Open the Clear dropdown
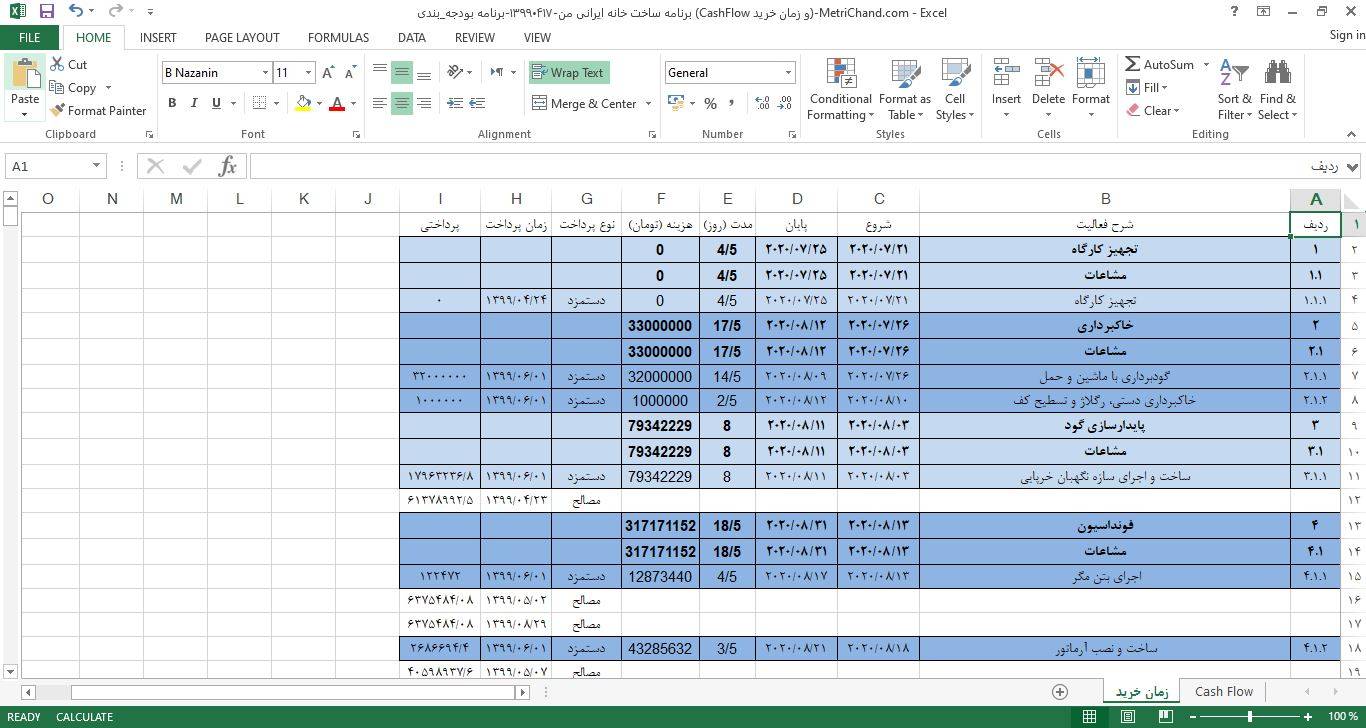This screenshot has width=1366, height=728. pyautogui.click(x=1154, y=110)
